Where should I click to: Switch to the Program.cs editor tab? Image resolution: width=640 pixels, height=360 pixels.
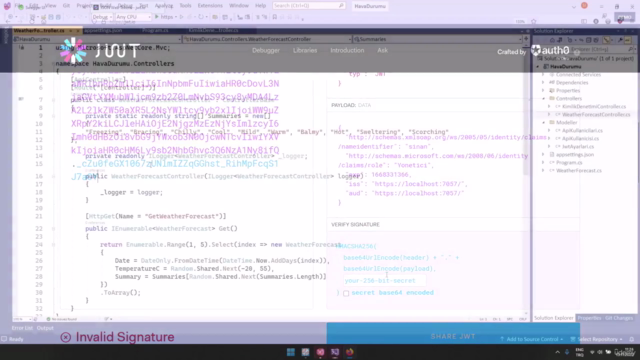point(155,31)
